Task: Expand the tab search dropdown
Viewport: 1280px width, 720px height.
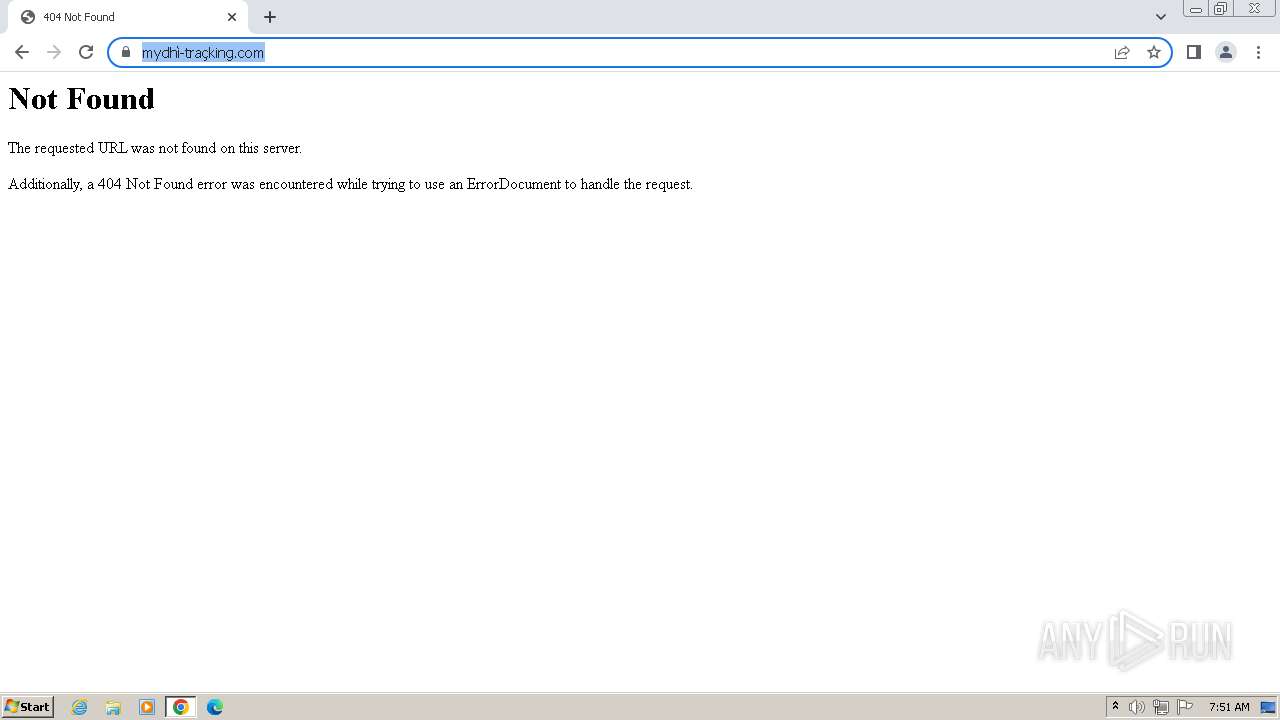Action: (1161, 17)
